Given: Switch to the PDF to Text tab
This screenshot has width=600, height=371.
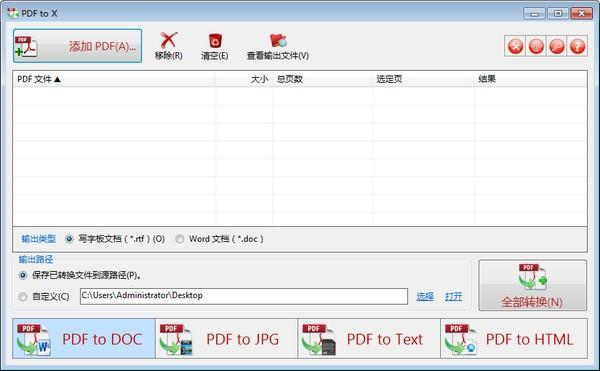Looking at the screenshot, I should tap(369, 338).
